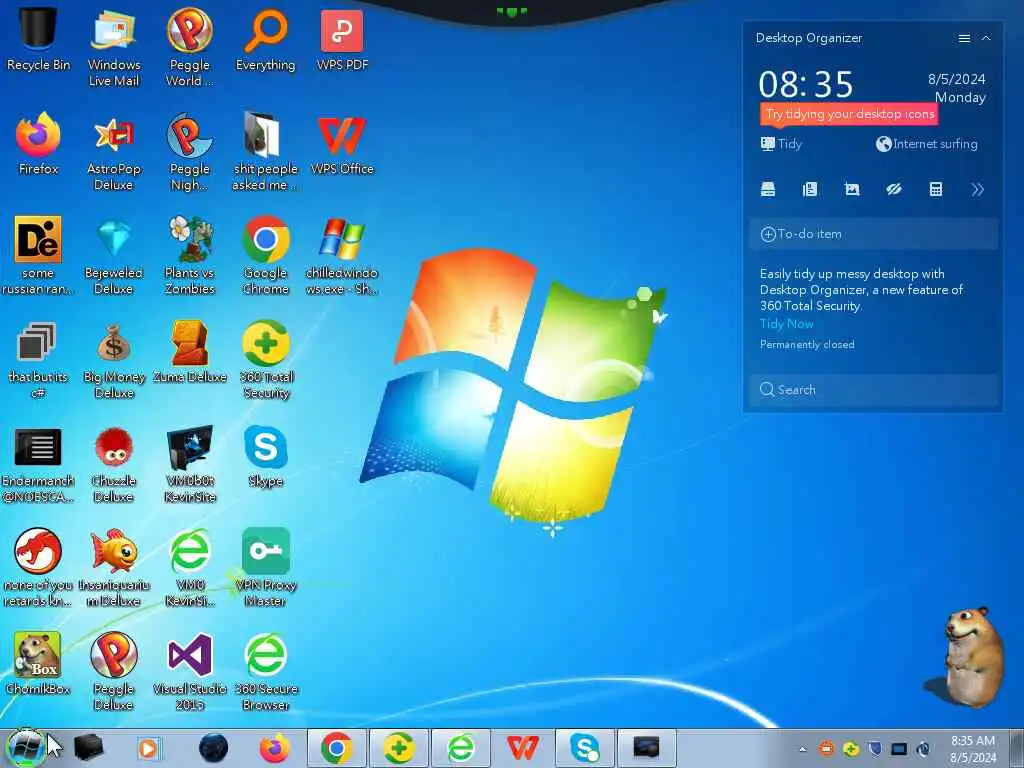Select the VMOb0x KevinSite monitor icon
The width and height of the screenshot is (1024, 768).
(x=189, y=464)
